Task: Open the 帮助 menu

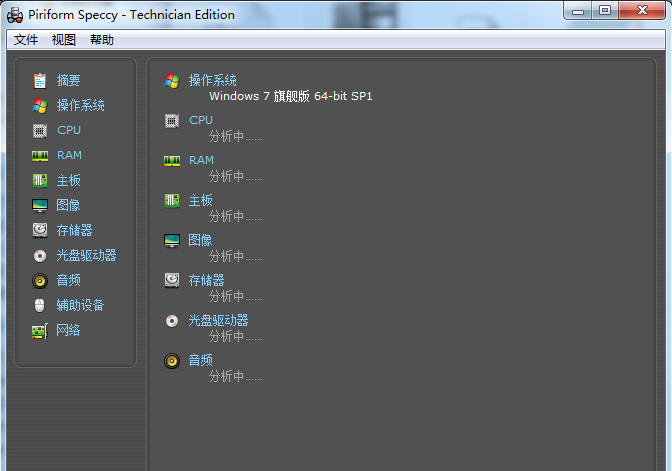Action: tap(102, 40)
